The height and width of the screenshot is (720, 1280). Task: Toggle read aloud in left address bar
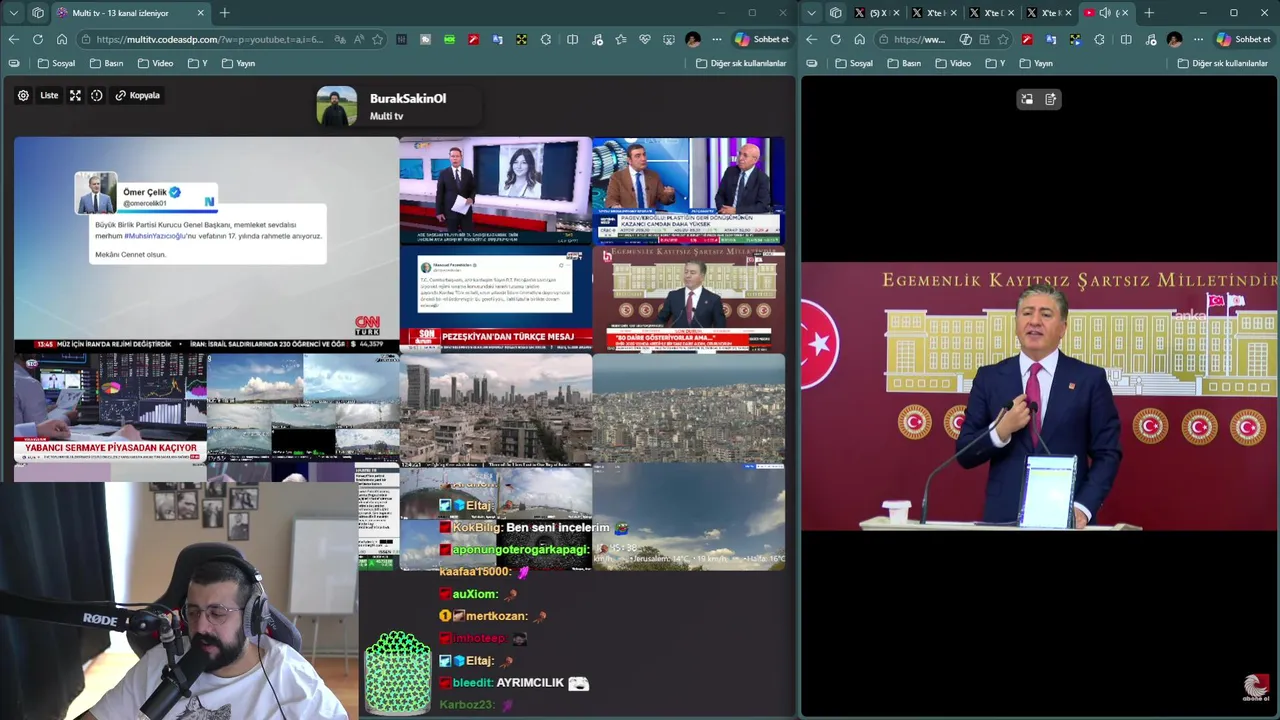pos(359,39)
